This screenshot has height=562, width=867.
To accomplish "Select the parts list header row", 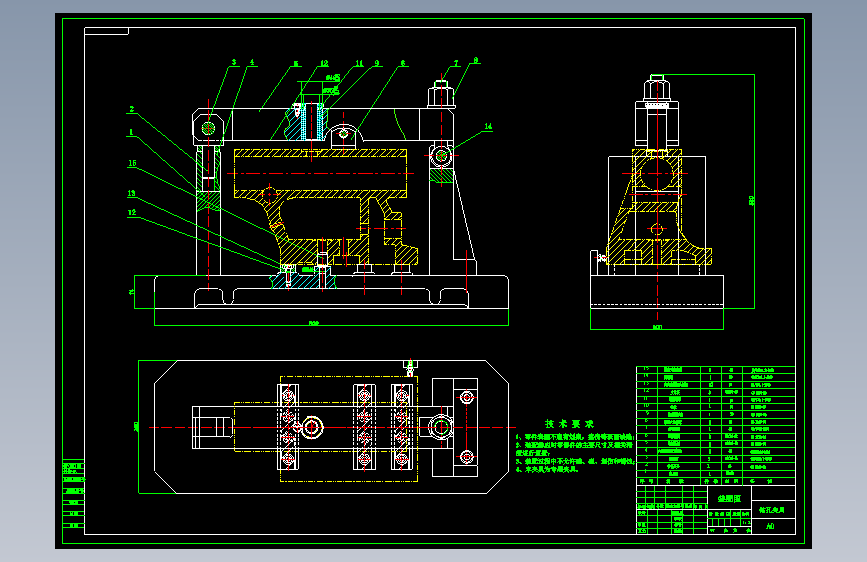I will (716, 482).
